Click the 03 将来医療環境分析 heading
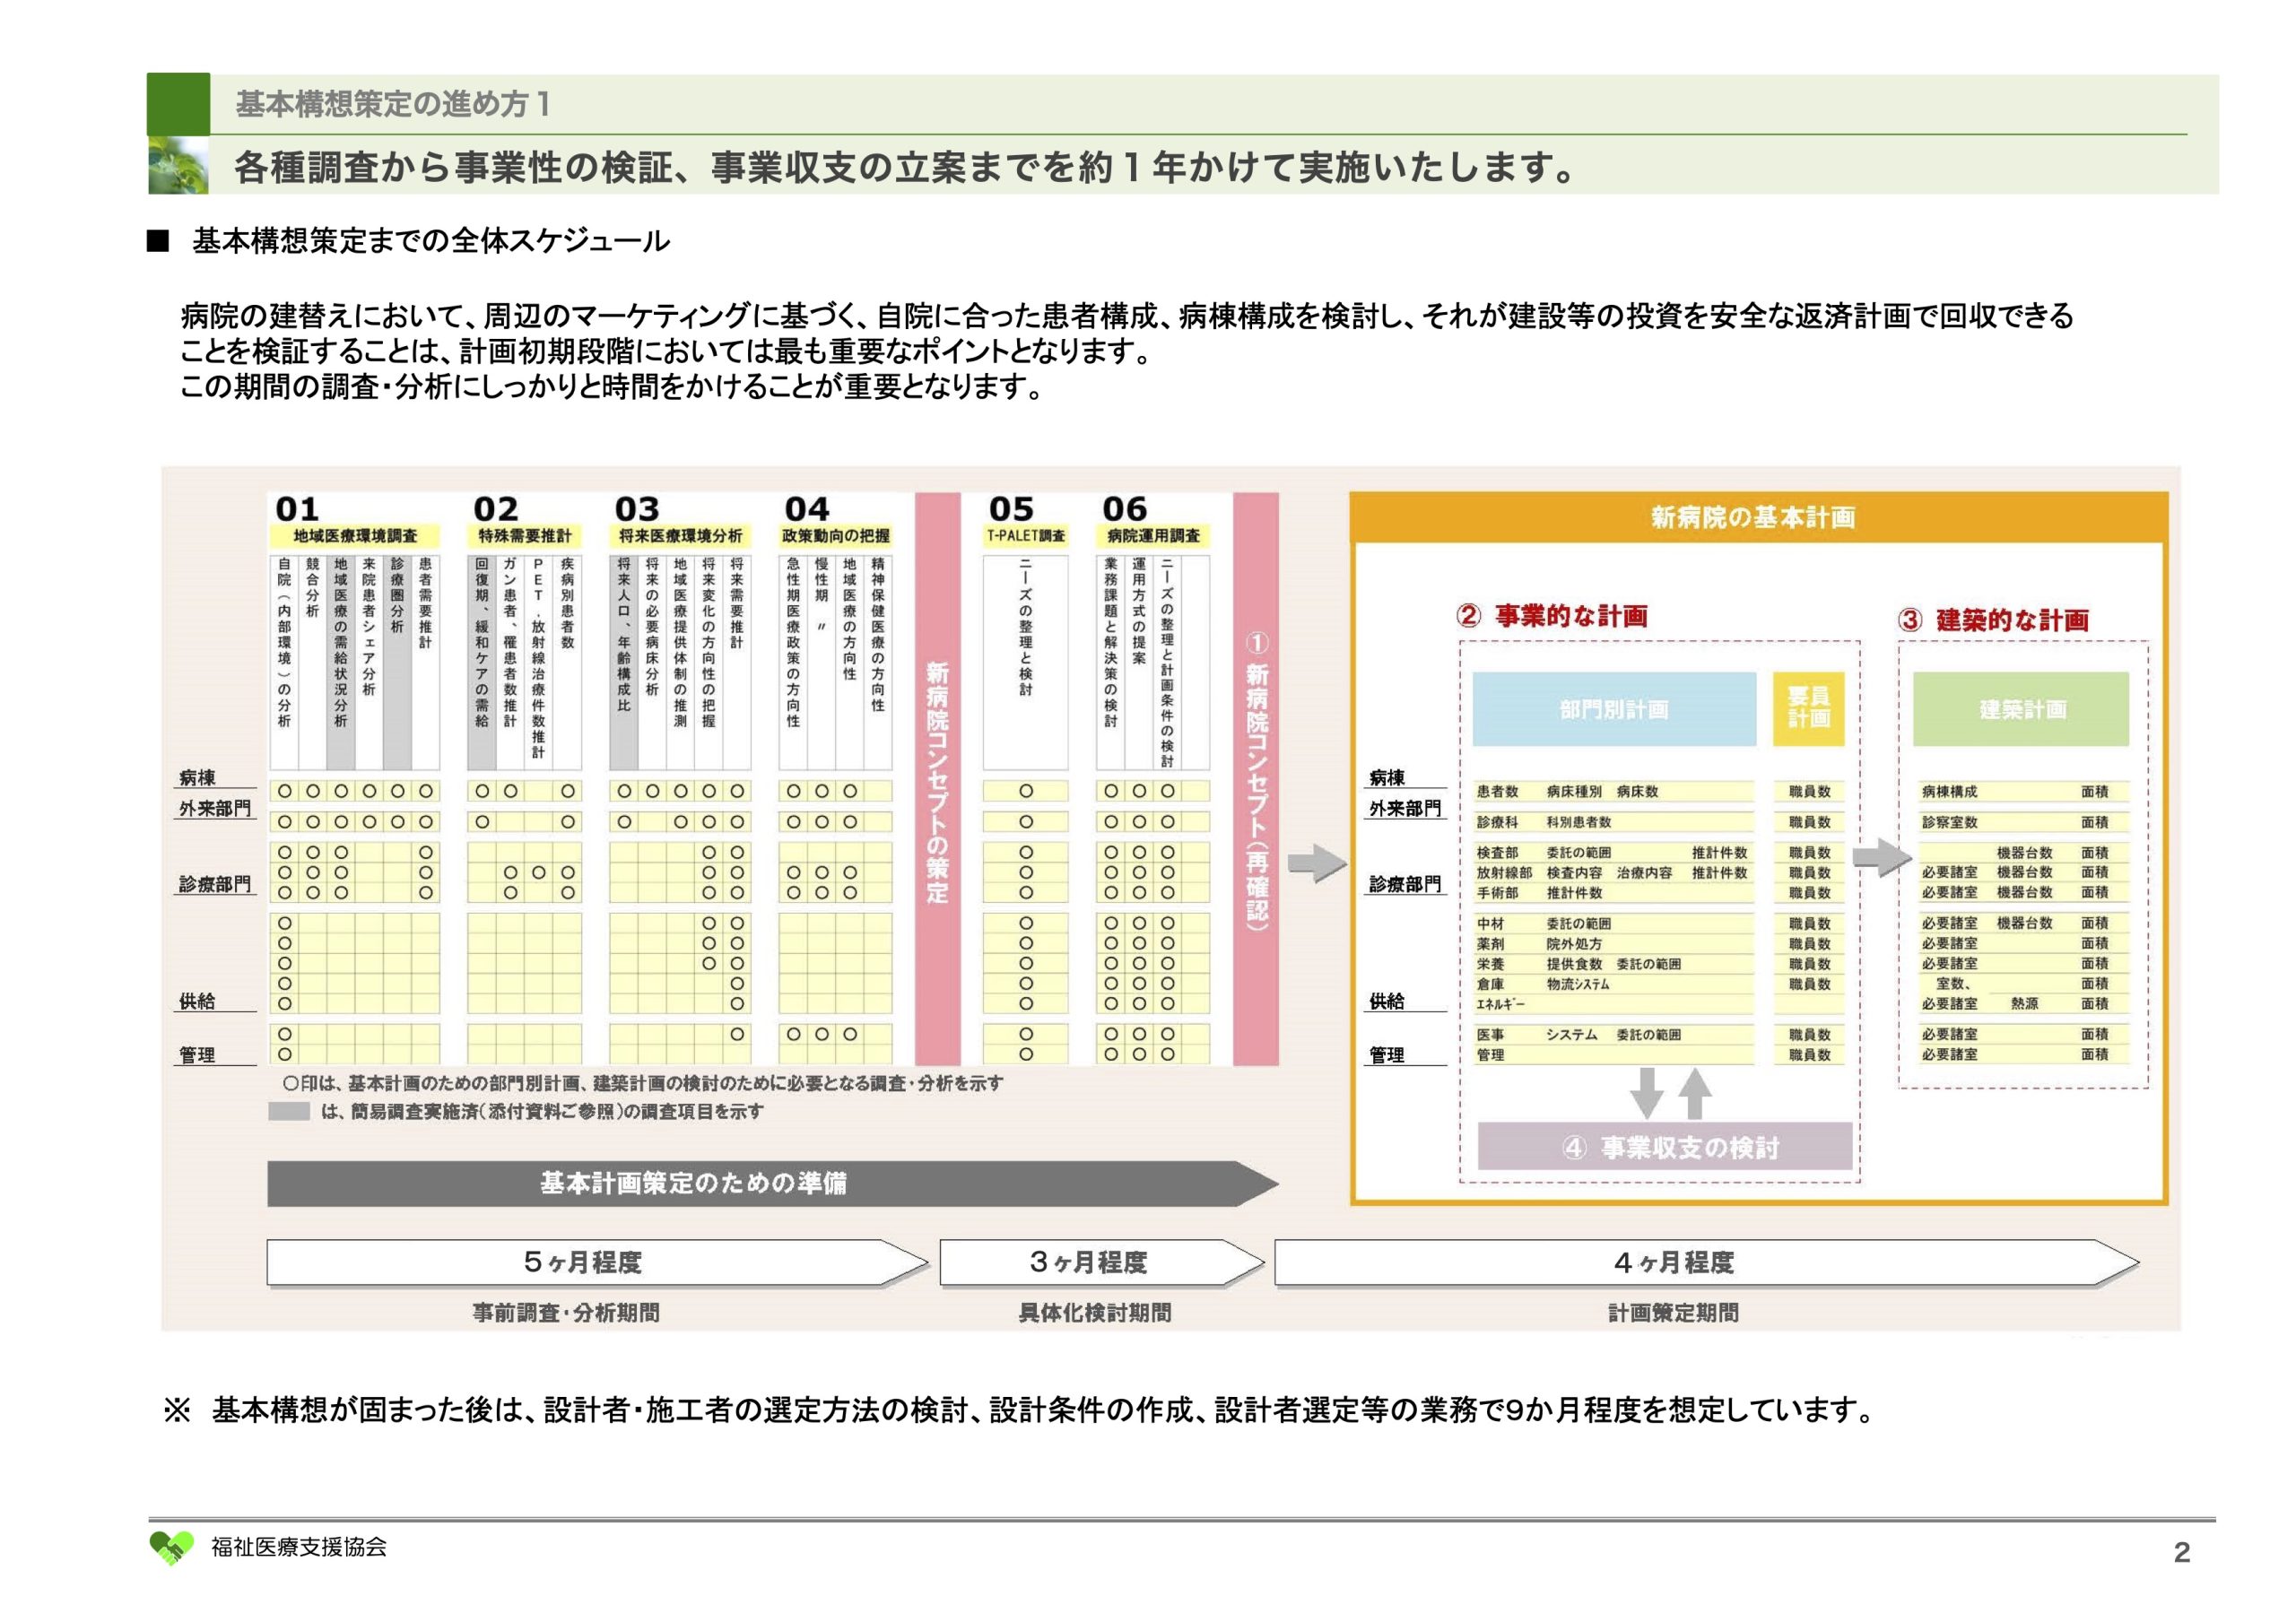Screen dimensions: 2296x1622 tap(680, 522)
